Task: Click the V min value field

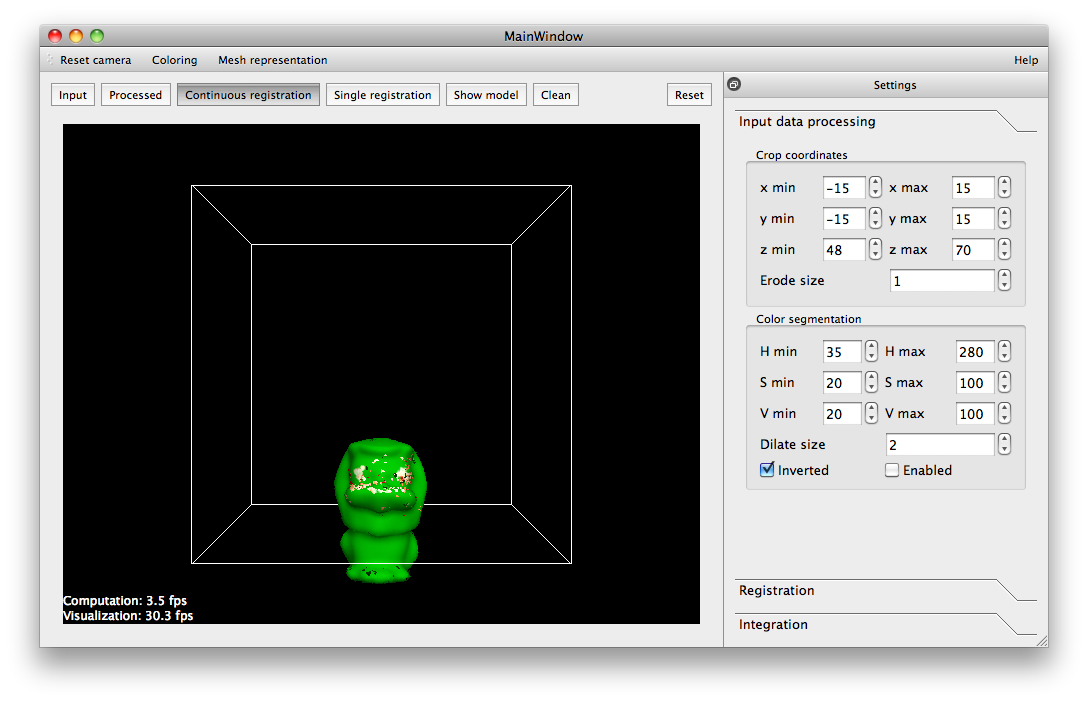Action: coord(842,414)
